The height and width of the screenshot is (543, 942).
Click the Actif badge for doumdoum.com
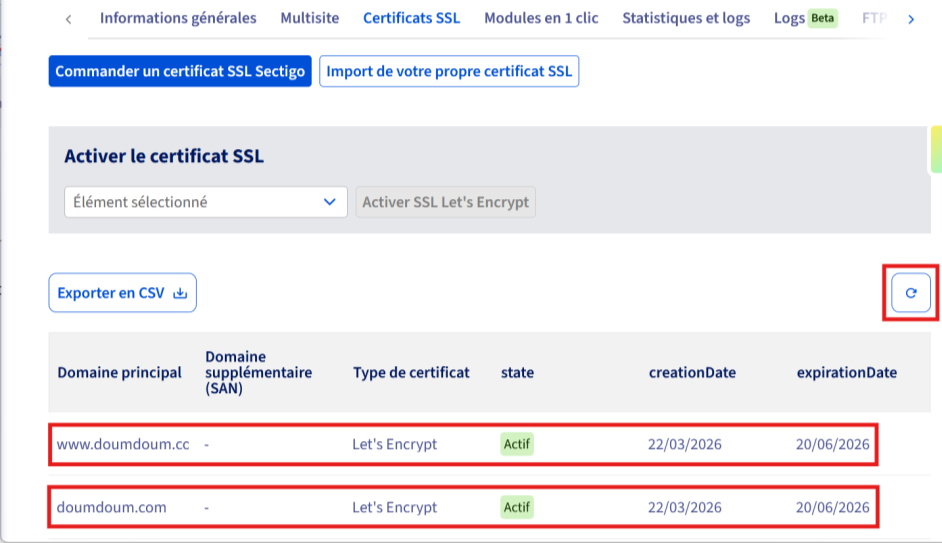click(x=517, y=507)
